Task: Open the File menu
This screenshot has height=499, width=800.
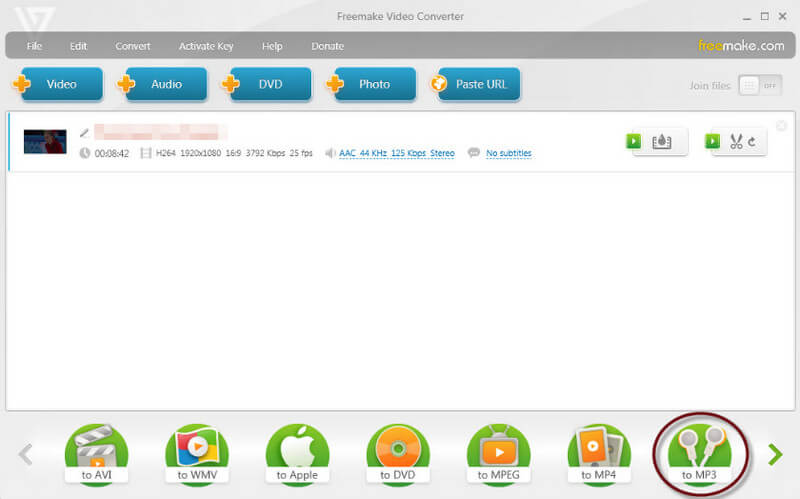Action: (x=35, y=46)
